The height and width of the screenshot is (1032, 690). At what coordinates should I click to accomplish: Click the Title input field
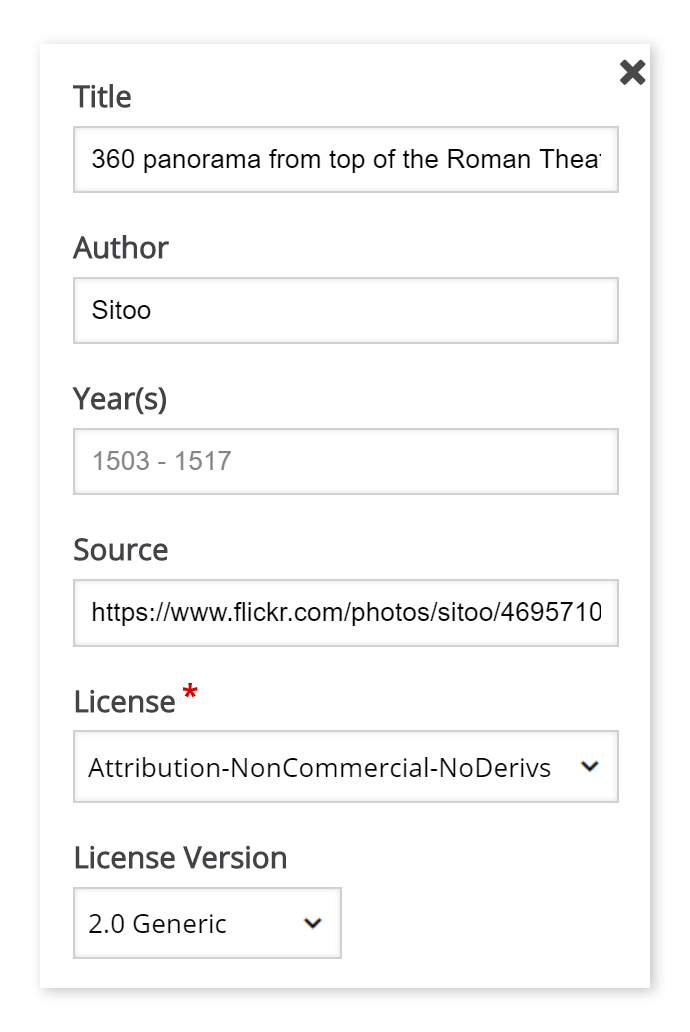click(346, 159)
